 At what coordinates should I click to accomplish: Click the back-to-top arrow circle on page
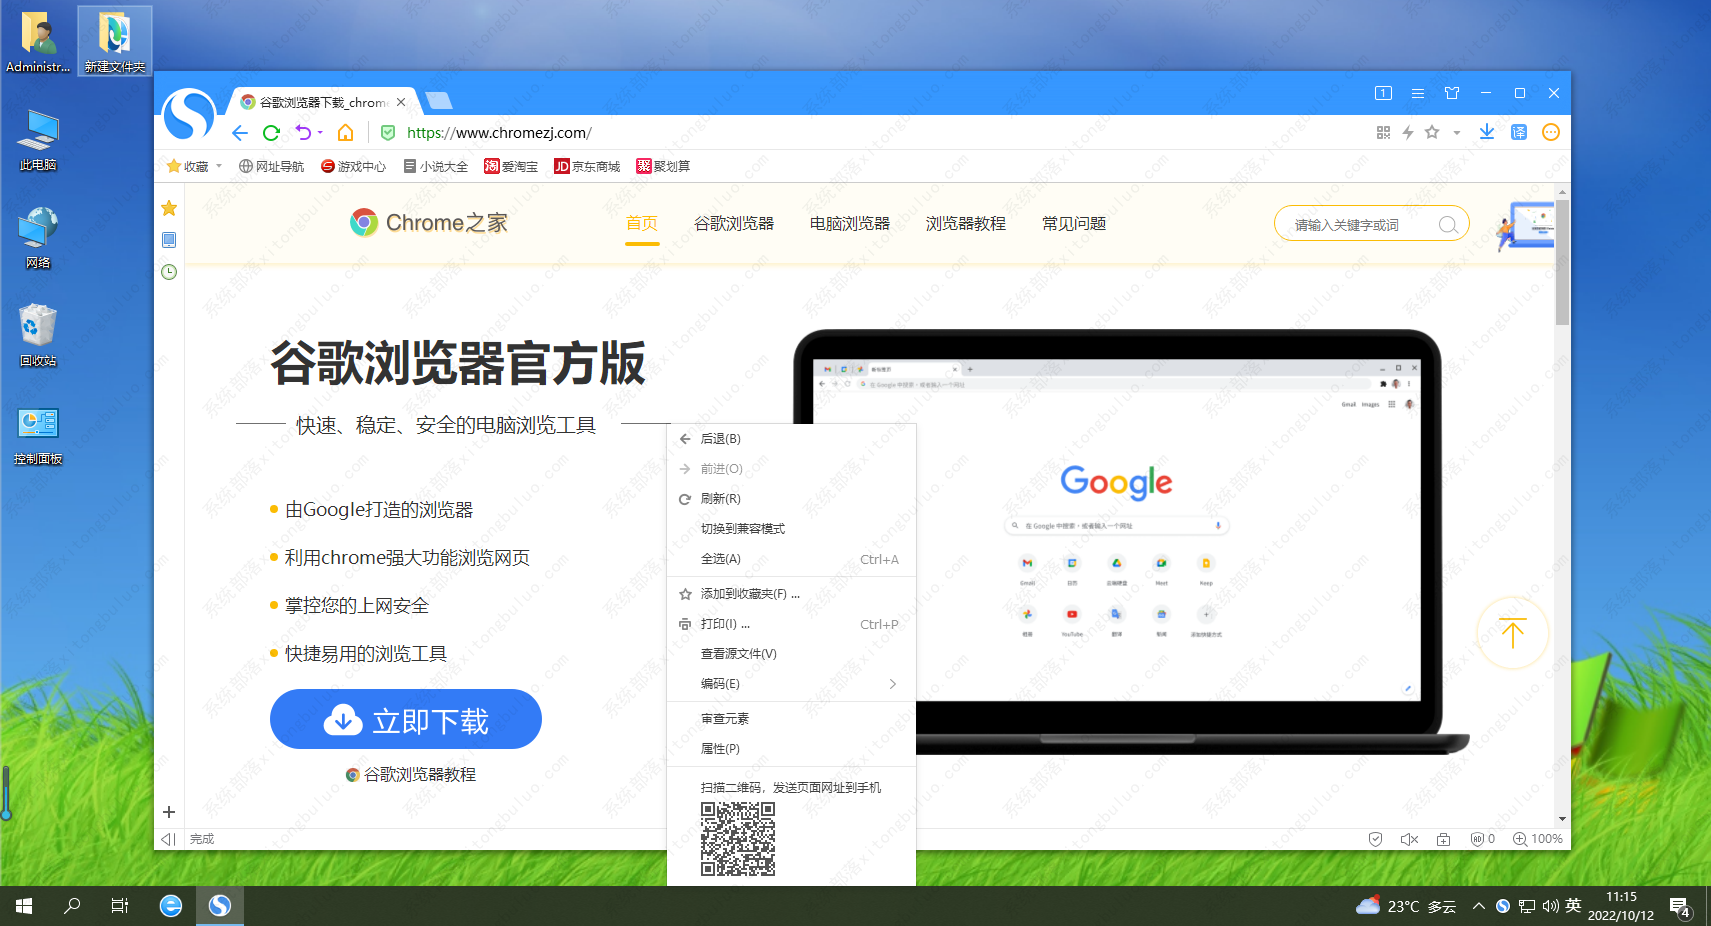[1513, 633]
